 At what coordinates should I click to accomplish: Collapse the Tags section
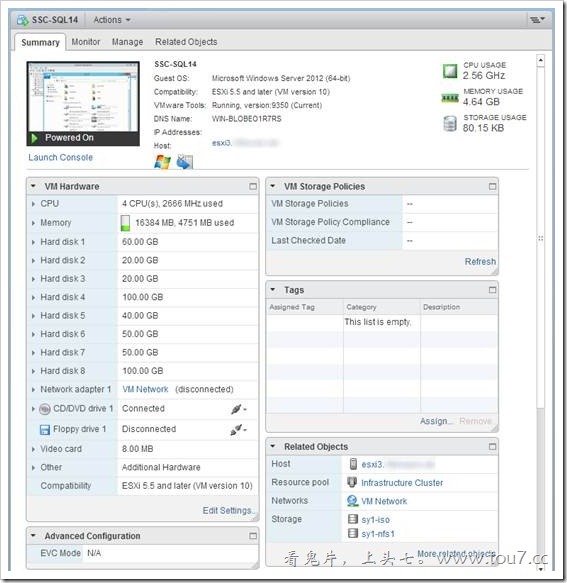click(x=273, y=289)
